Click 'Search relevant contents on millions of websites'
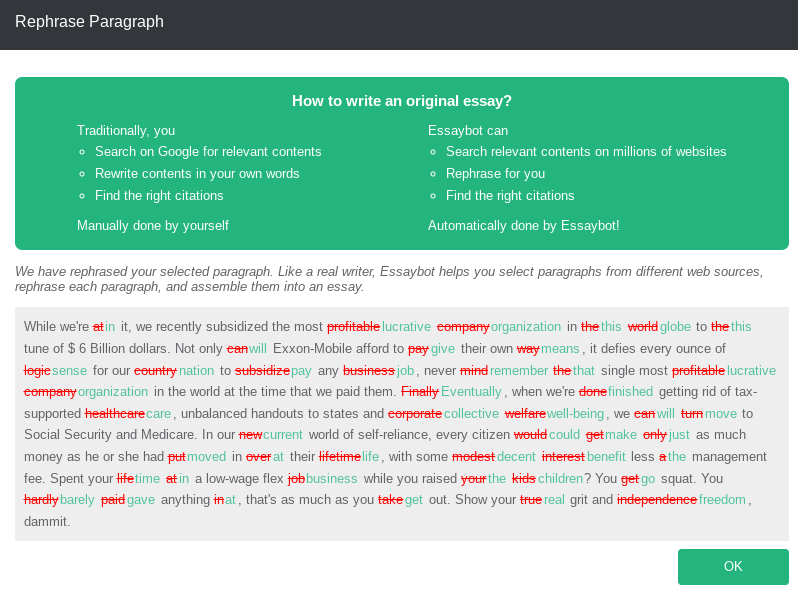Screen dimensions: 798x591 pyautogui.click(x=586, y=152)
